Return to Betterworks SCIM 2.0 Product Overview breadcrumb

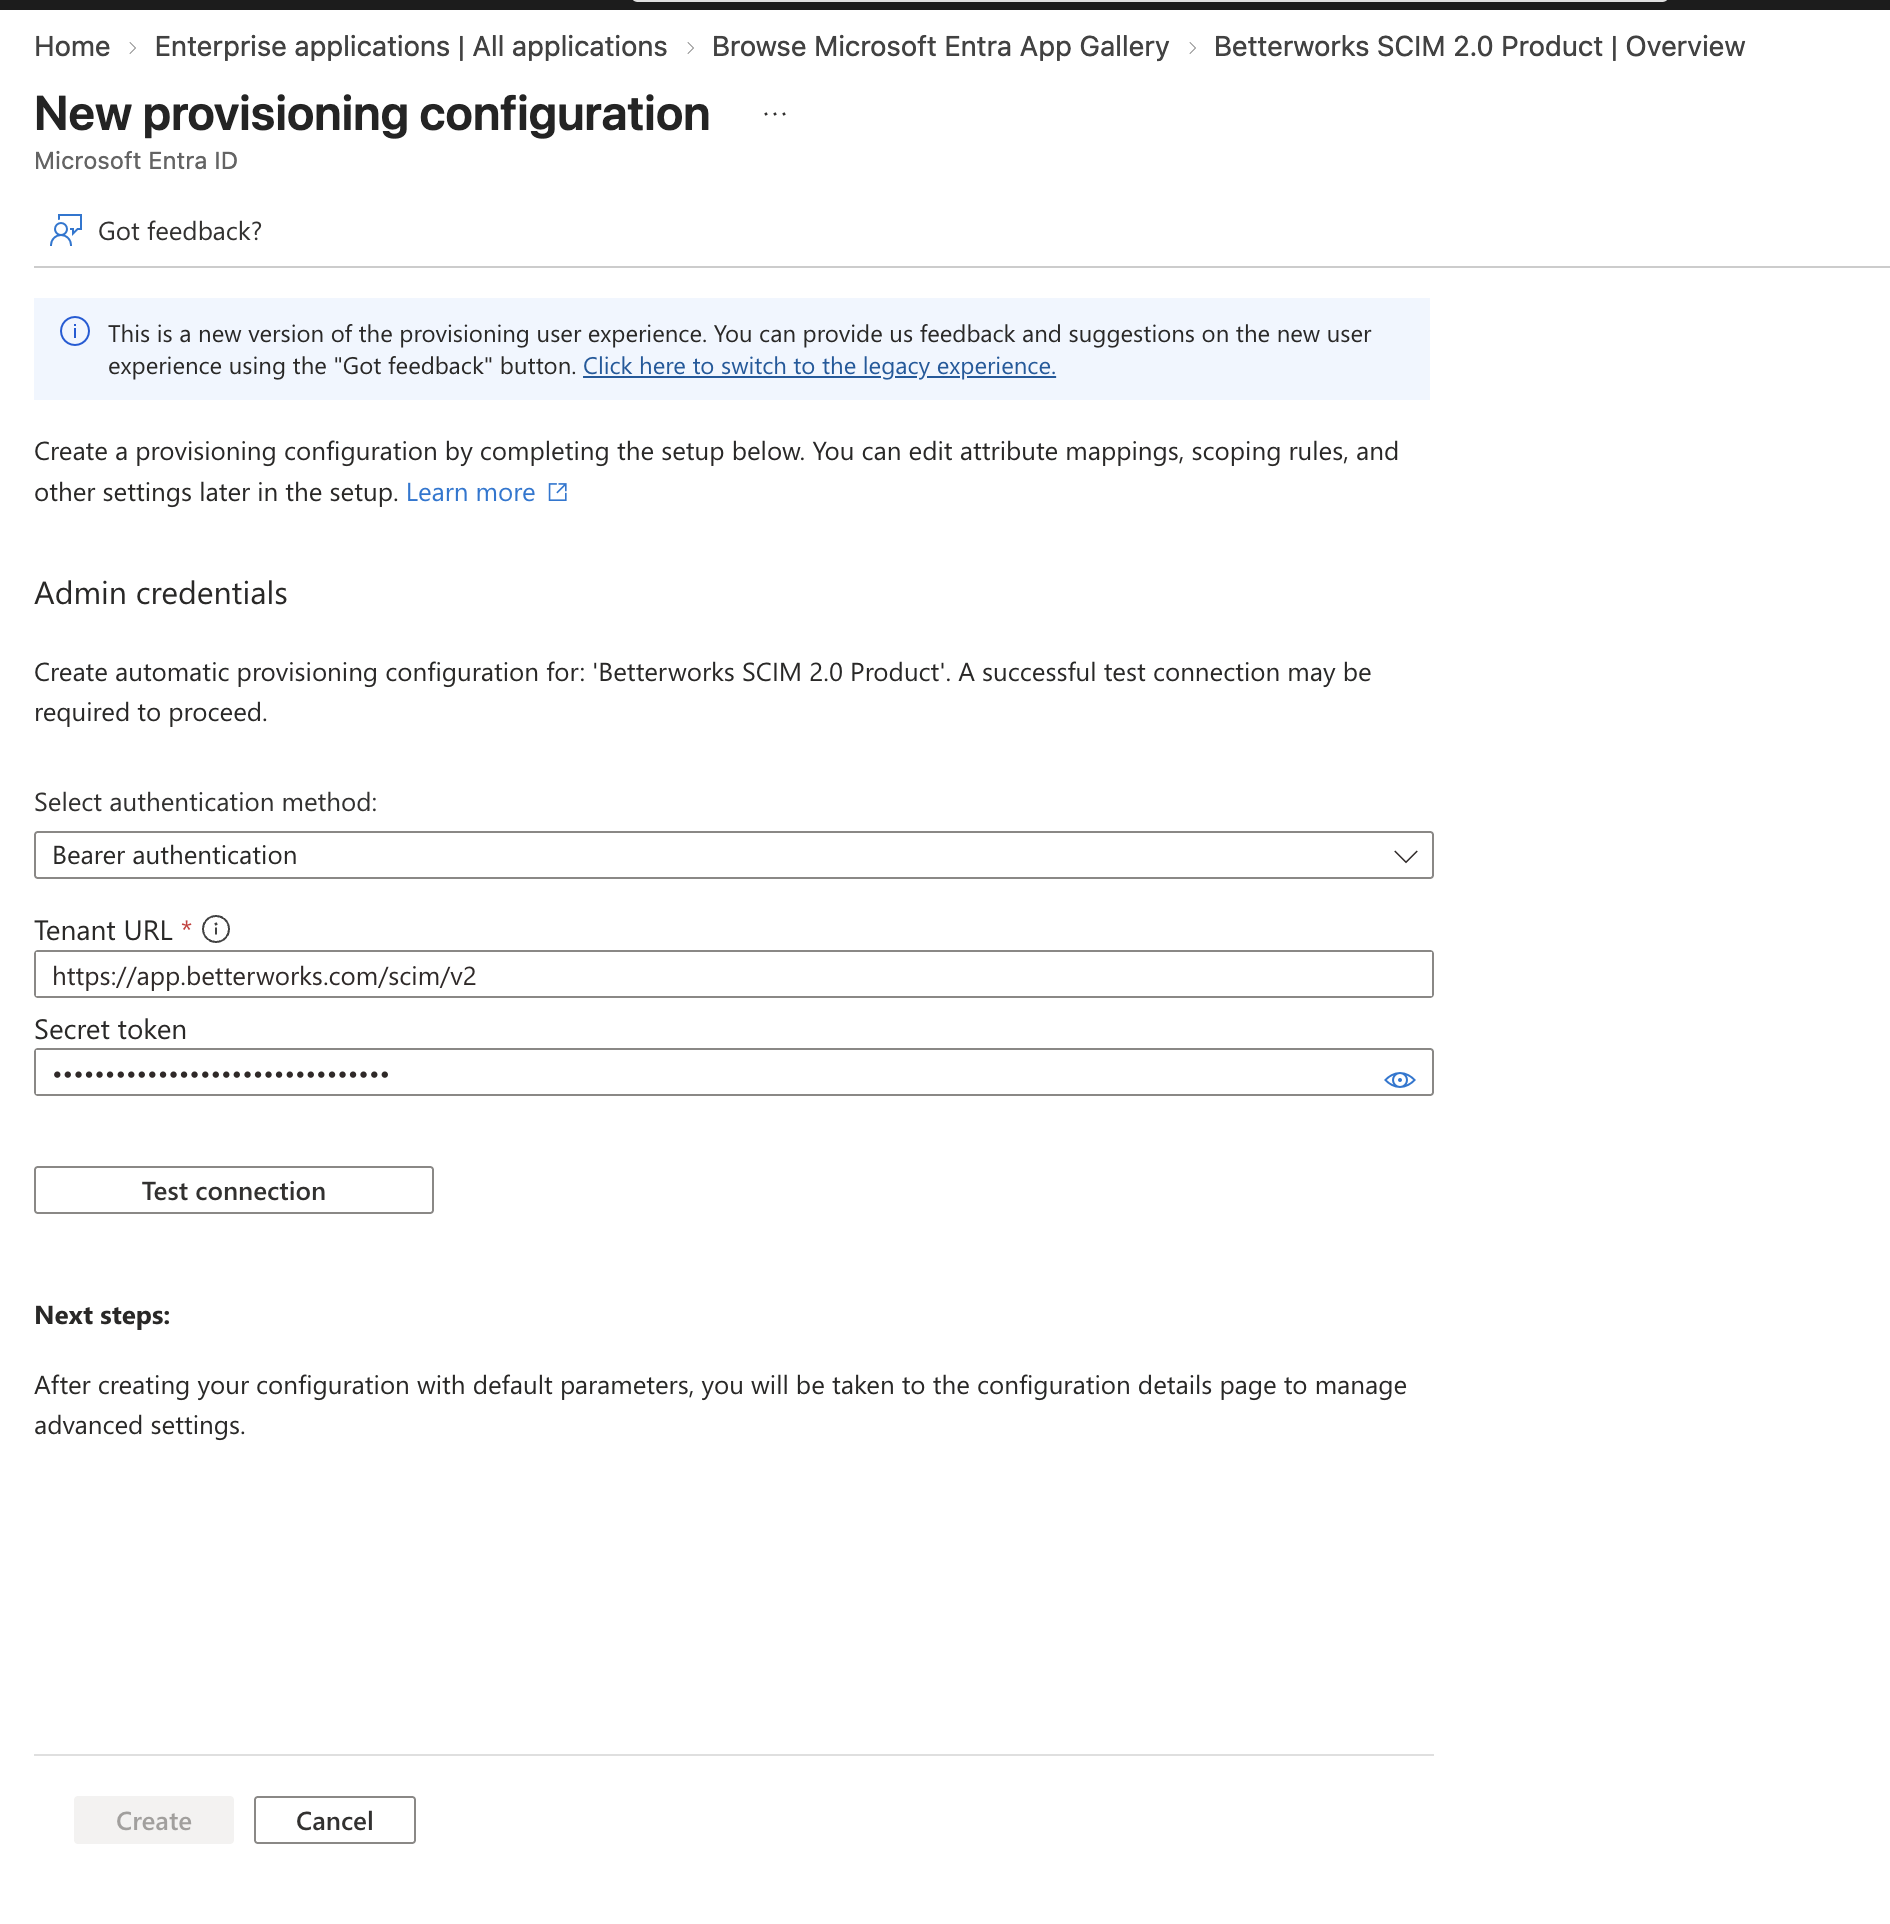tap(1479, 47)
